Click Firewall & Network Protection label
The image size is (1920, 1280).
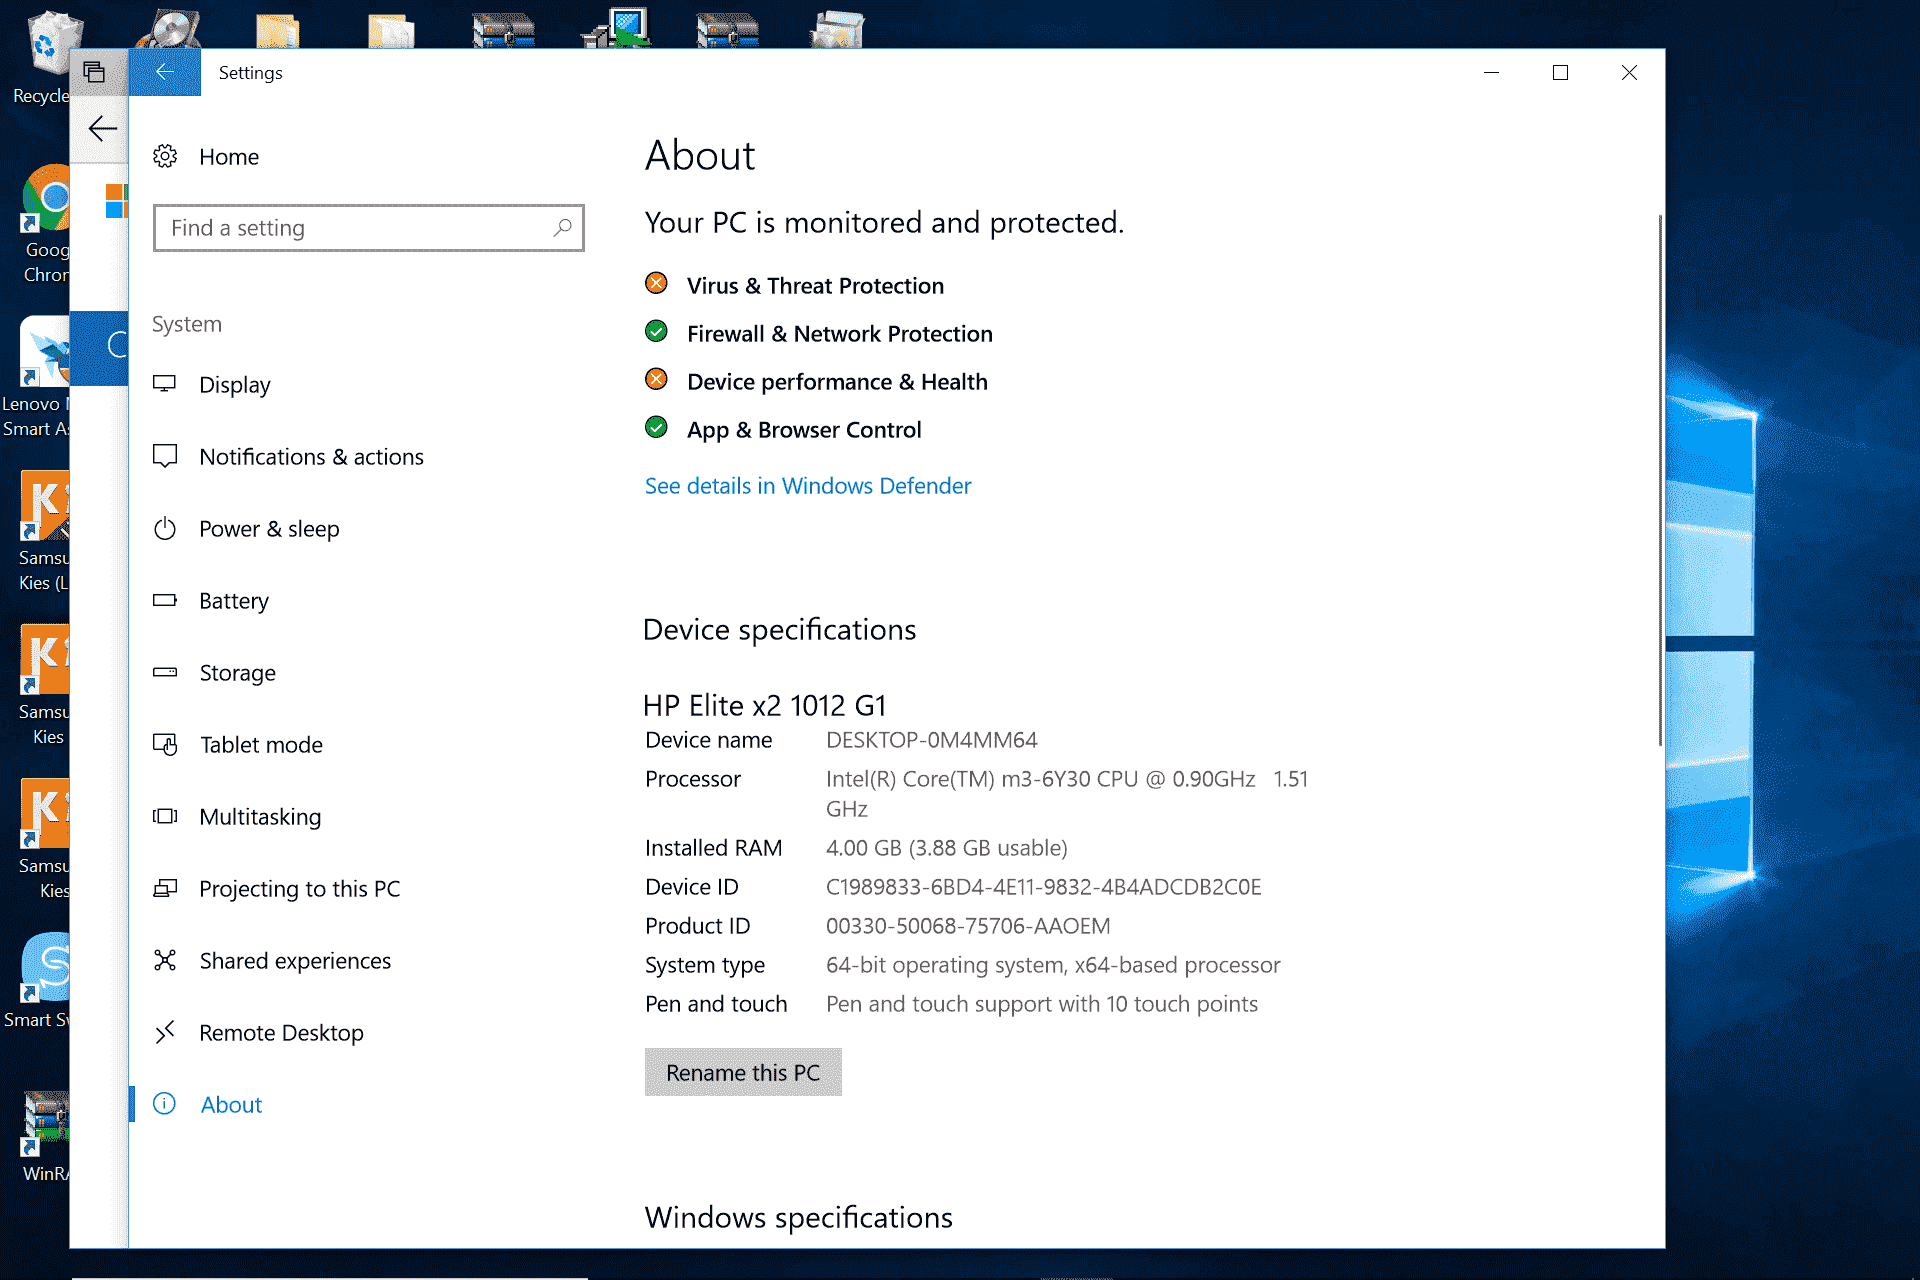point(840,334)
